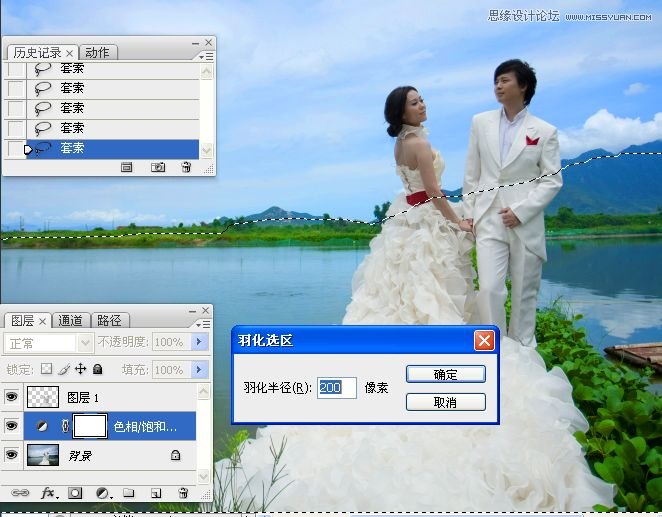Select the highlighted 套索 history state
The width and height of the screenshot is (662, 517).
point(112,149)
